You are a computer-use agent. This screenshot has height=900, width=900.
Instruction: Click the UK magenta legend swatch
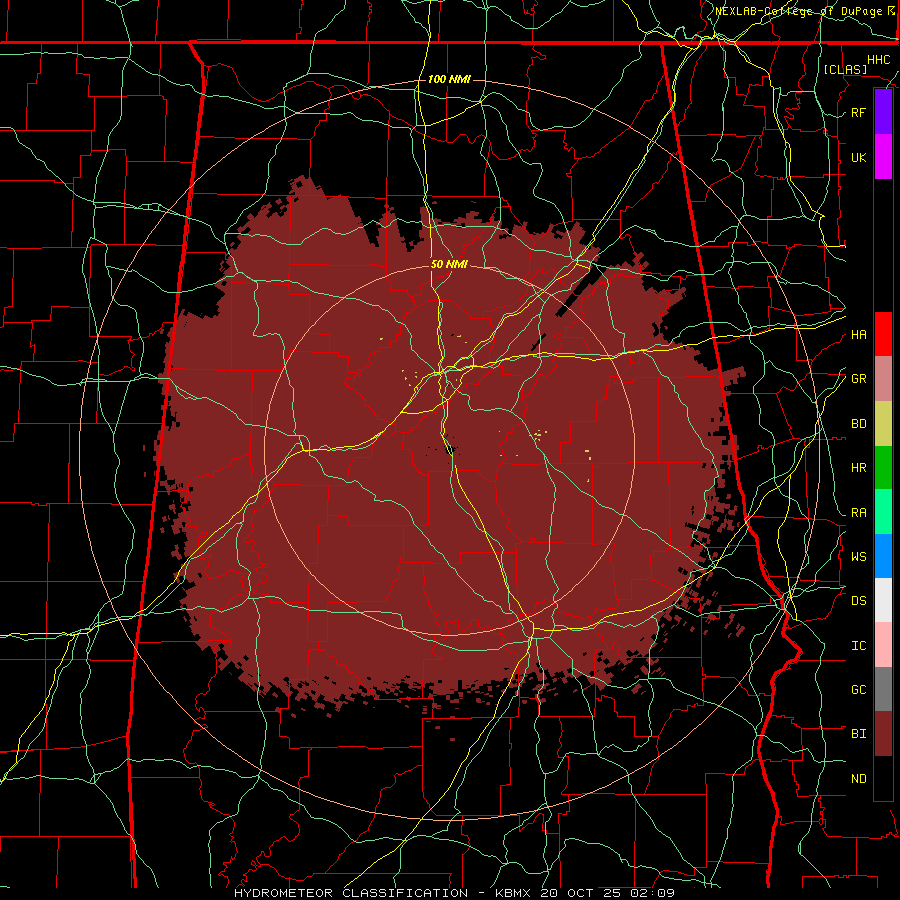[x=883, y=157]
